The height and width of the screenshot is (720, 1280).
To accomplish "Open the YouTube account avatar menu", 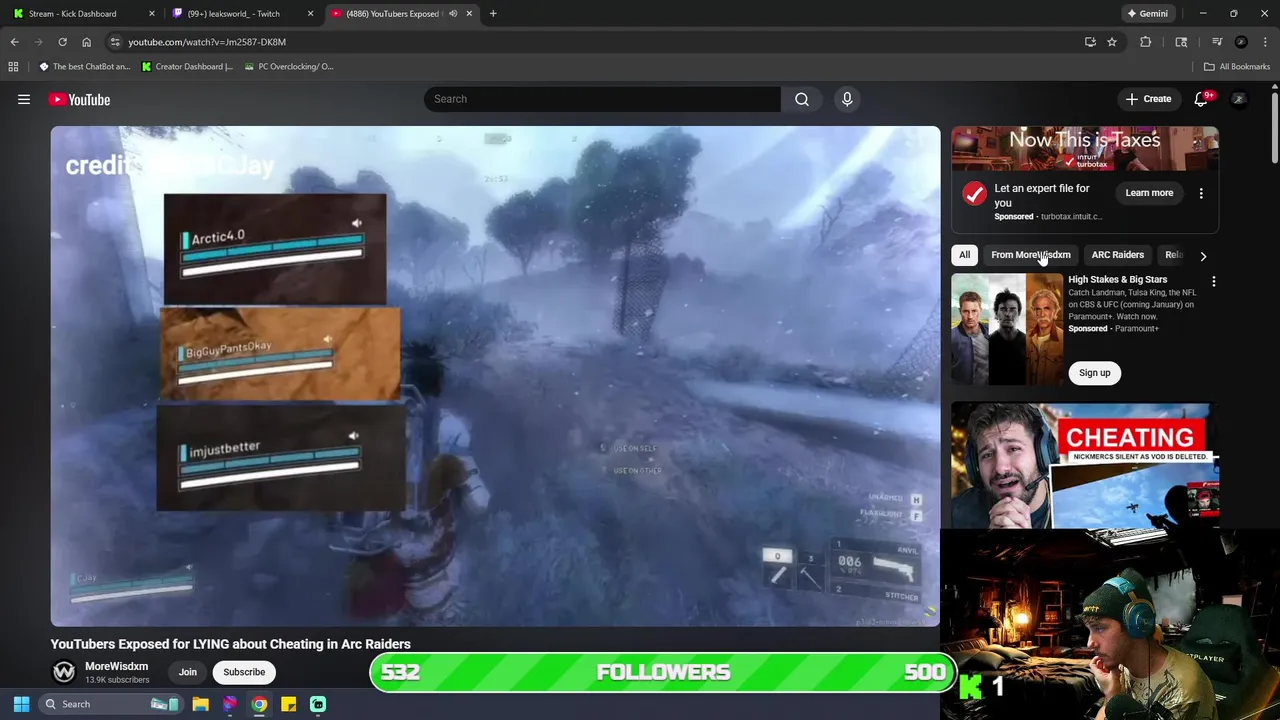I will click(1239, 99).
